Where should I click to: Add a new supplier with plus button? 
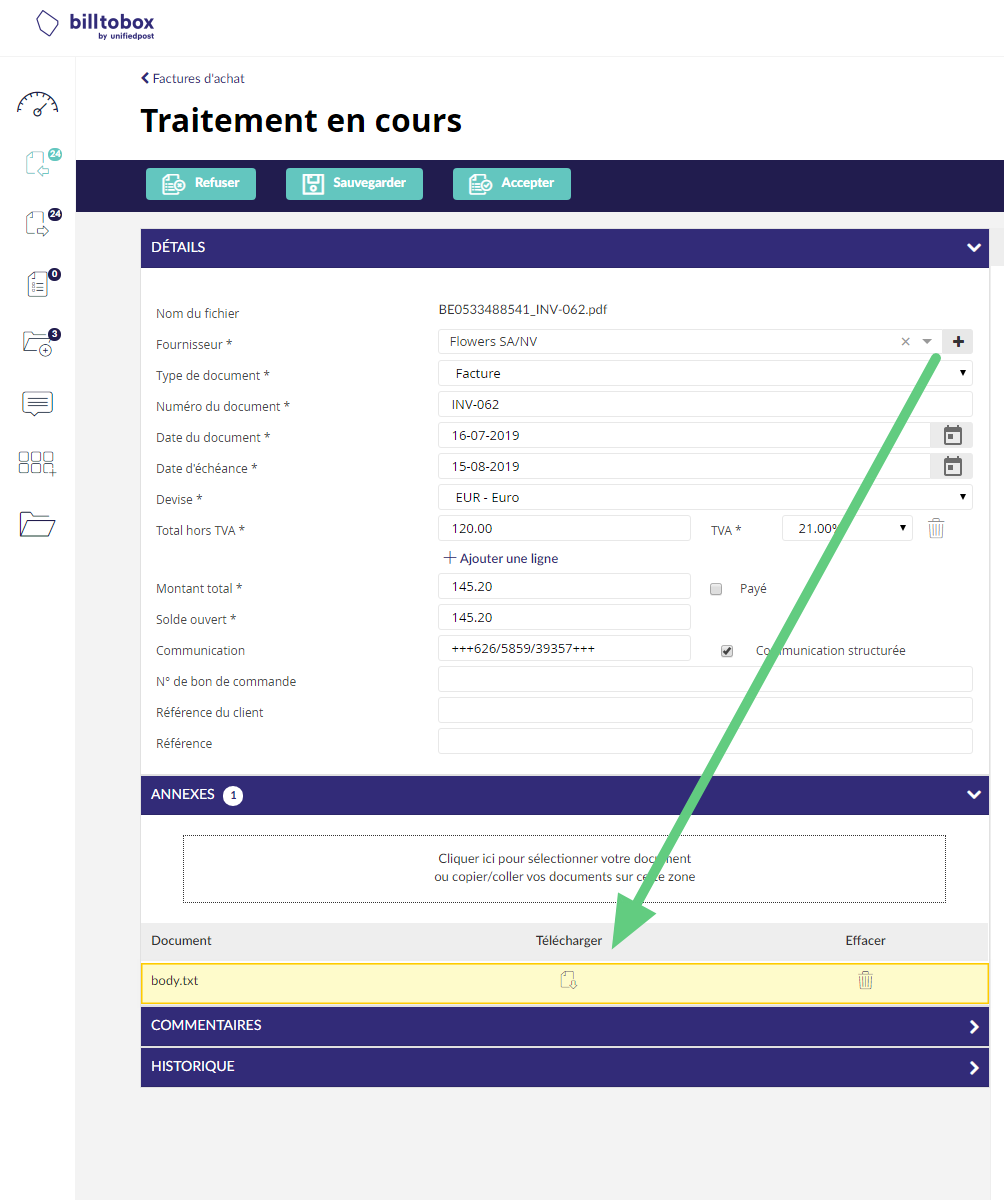(x=958, y=342)
